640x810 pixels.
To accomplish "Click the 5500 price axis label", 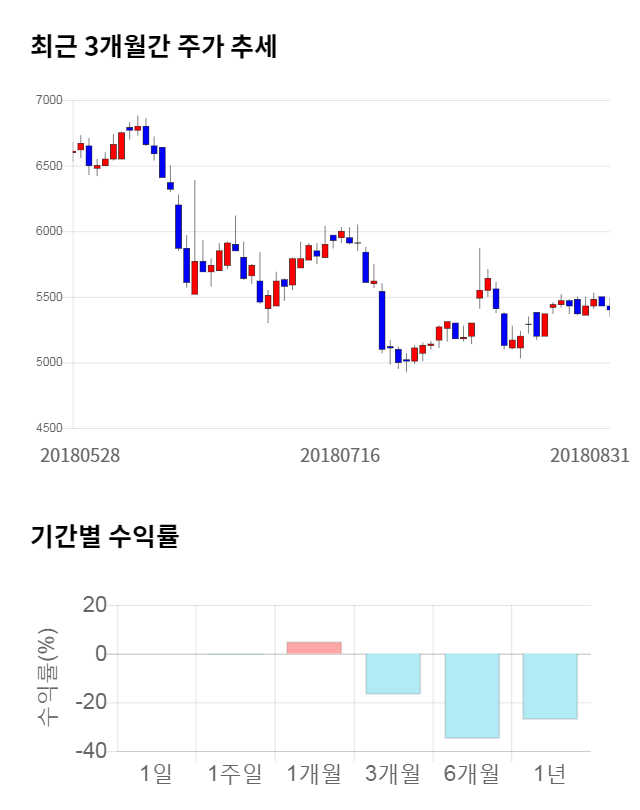I will click(x=48, y=297).
